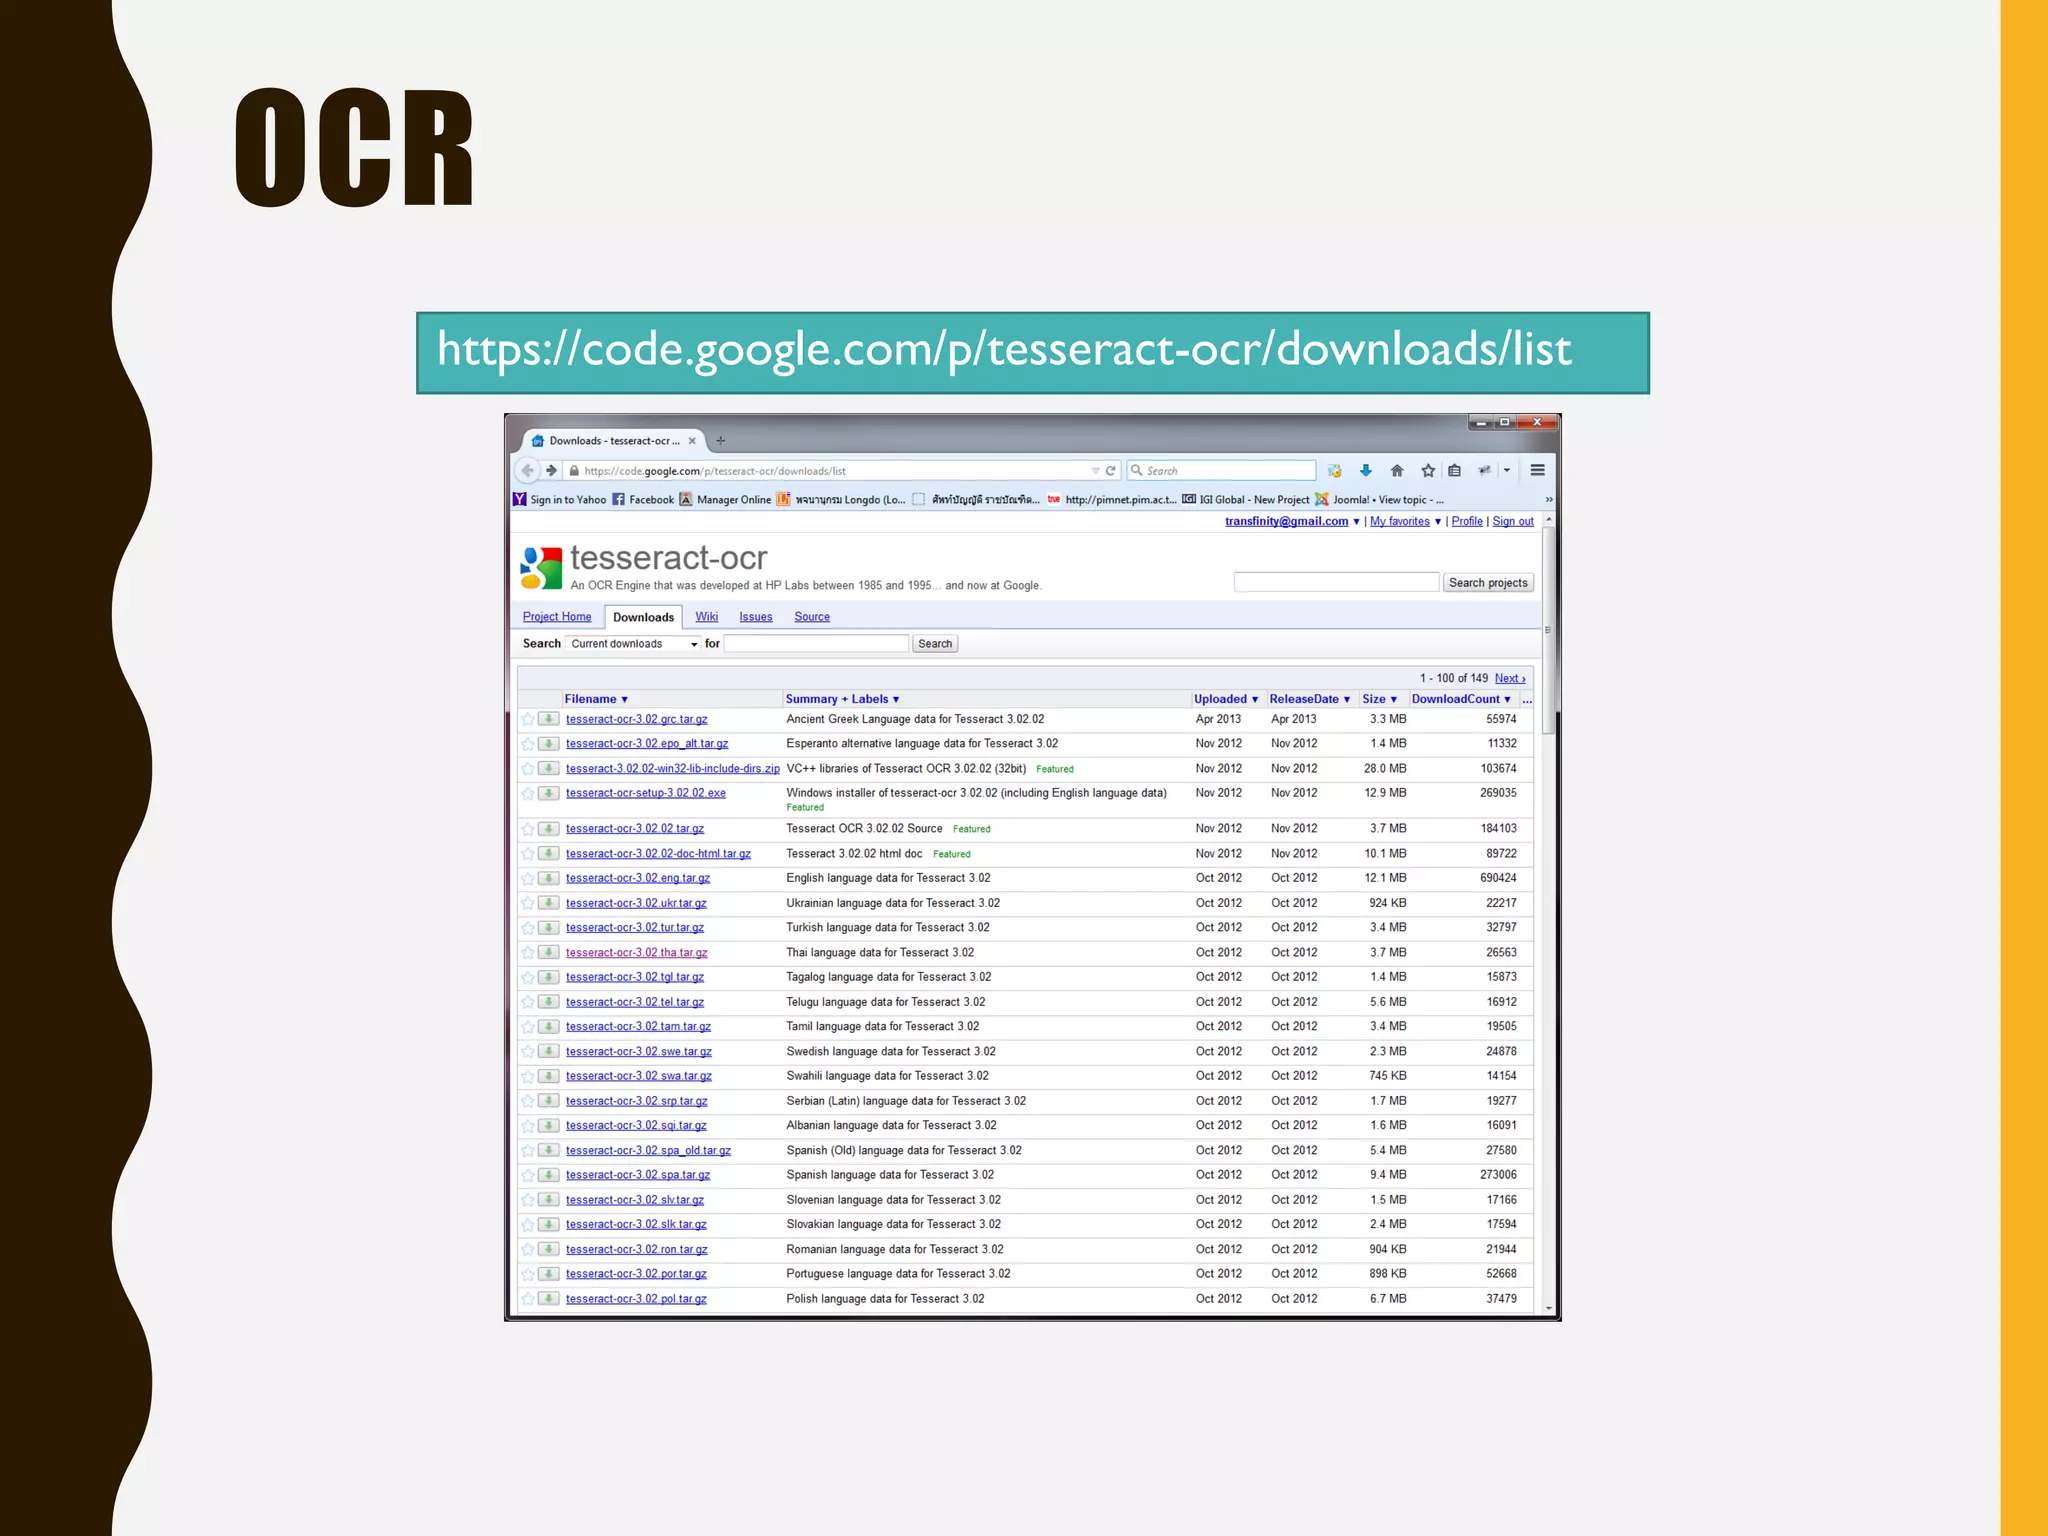Open the Profile link

[1467, 522]
